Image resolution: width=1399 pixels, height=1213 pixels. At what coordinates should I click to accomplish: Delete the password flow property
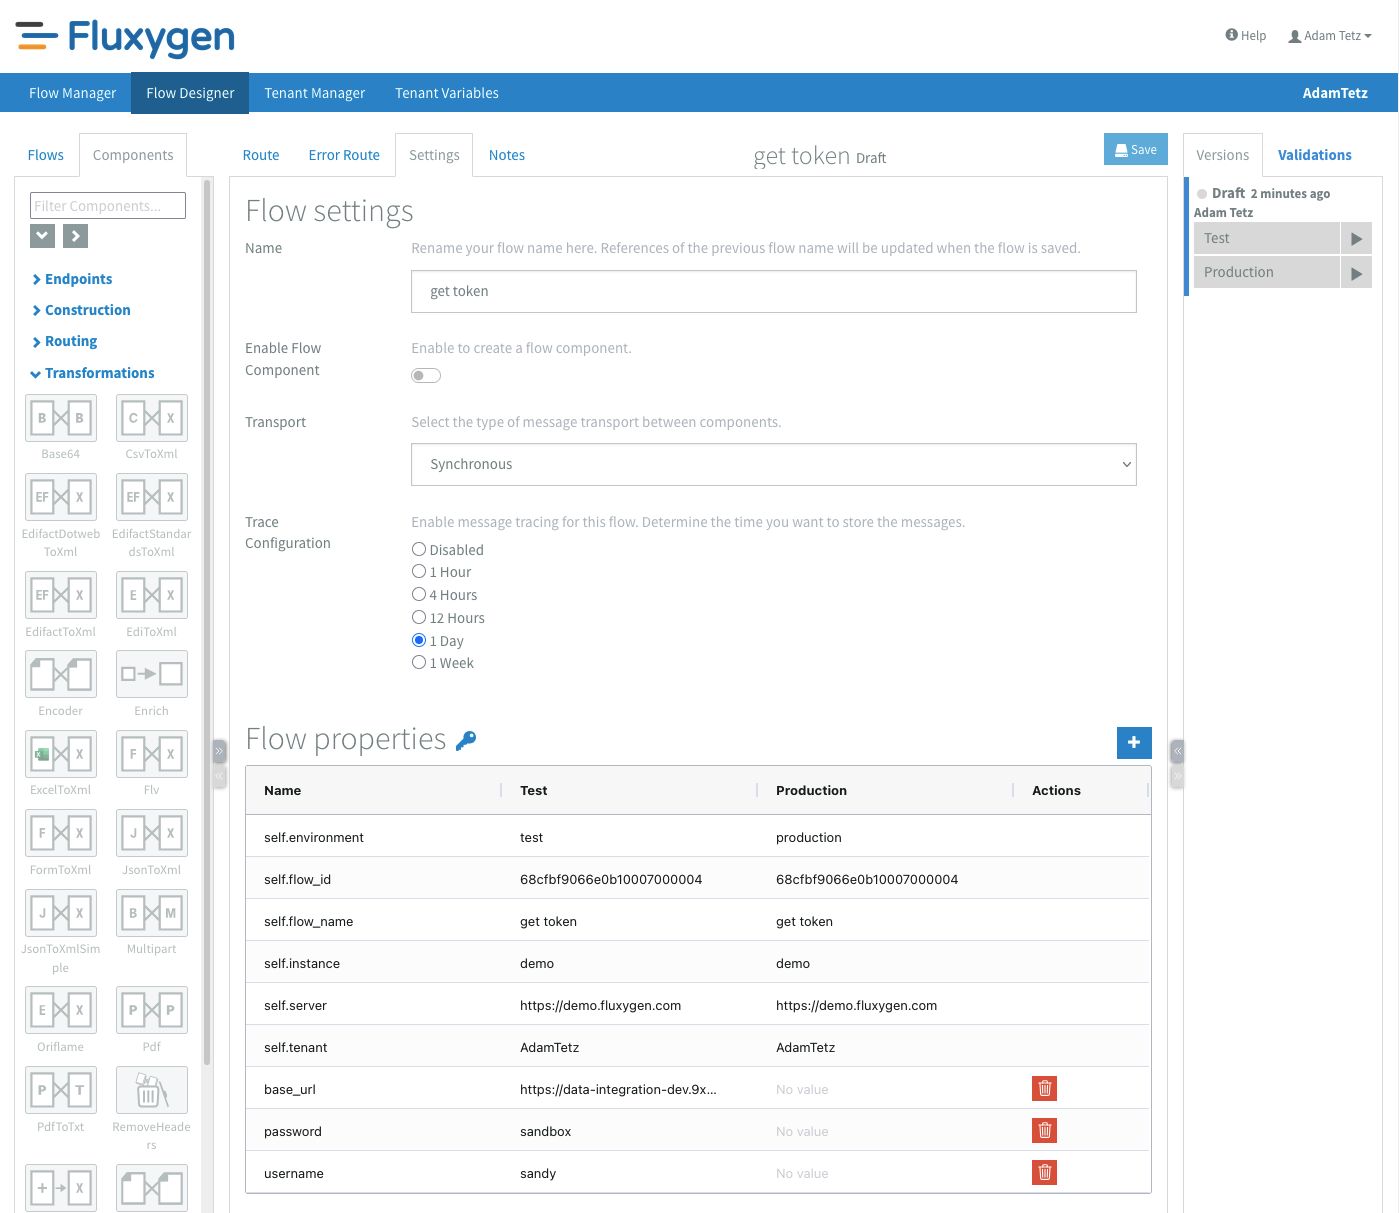click(x=1044, y=1131)
